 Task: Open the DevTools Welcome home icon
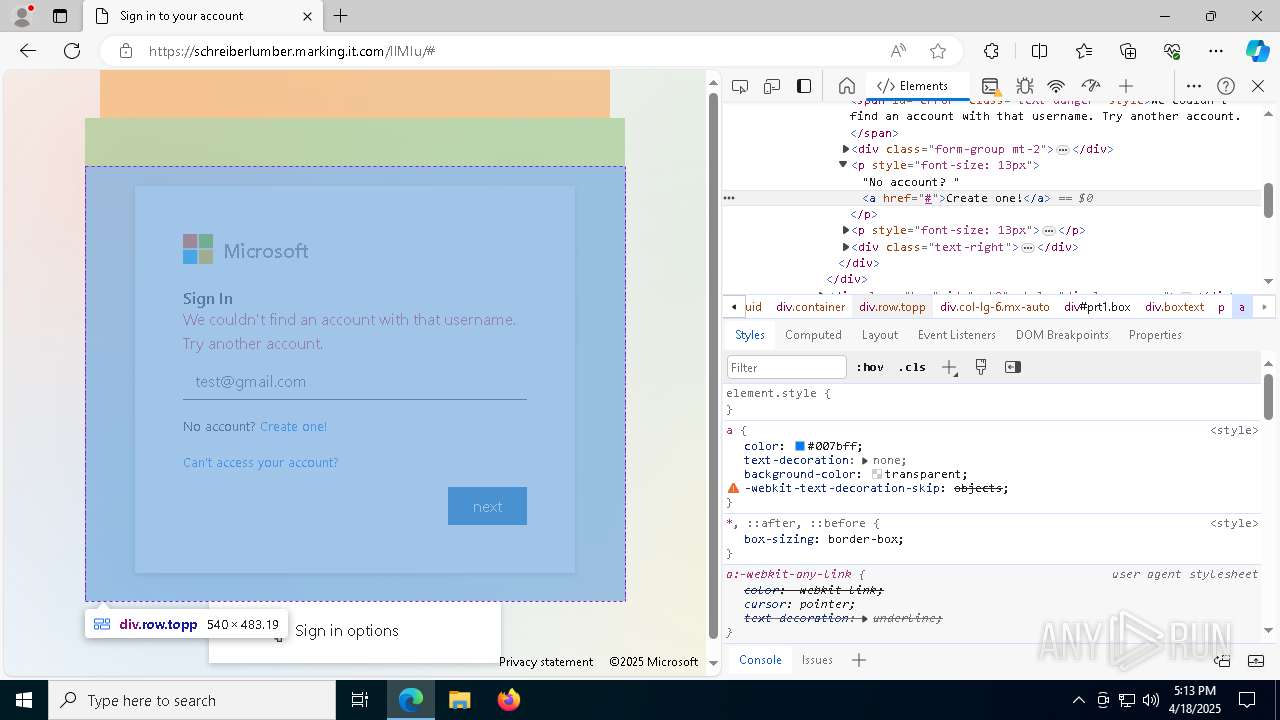(846, 86)
